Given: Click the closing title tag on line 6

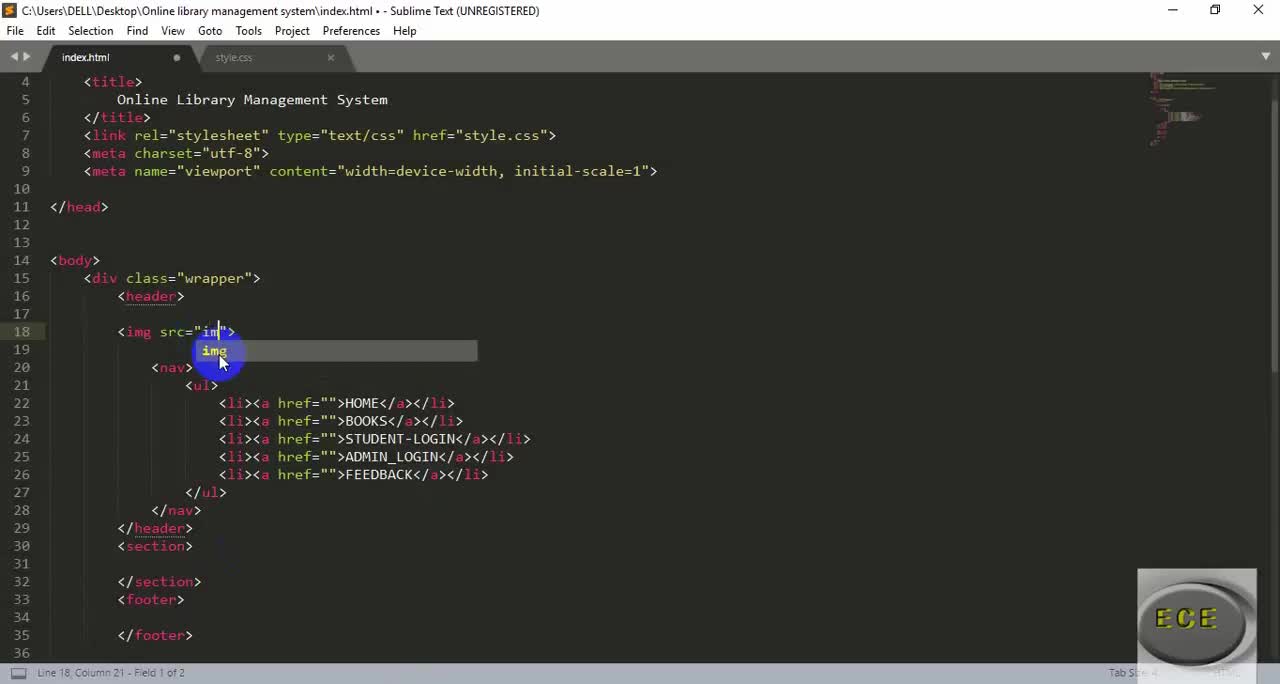Looking at the screenshot, I should pos(117,118).
